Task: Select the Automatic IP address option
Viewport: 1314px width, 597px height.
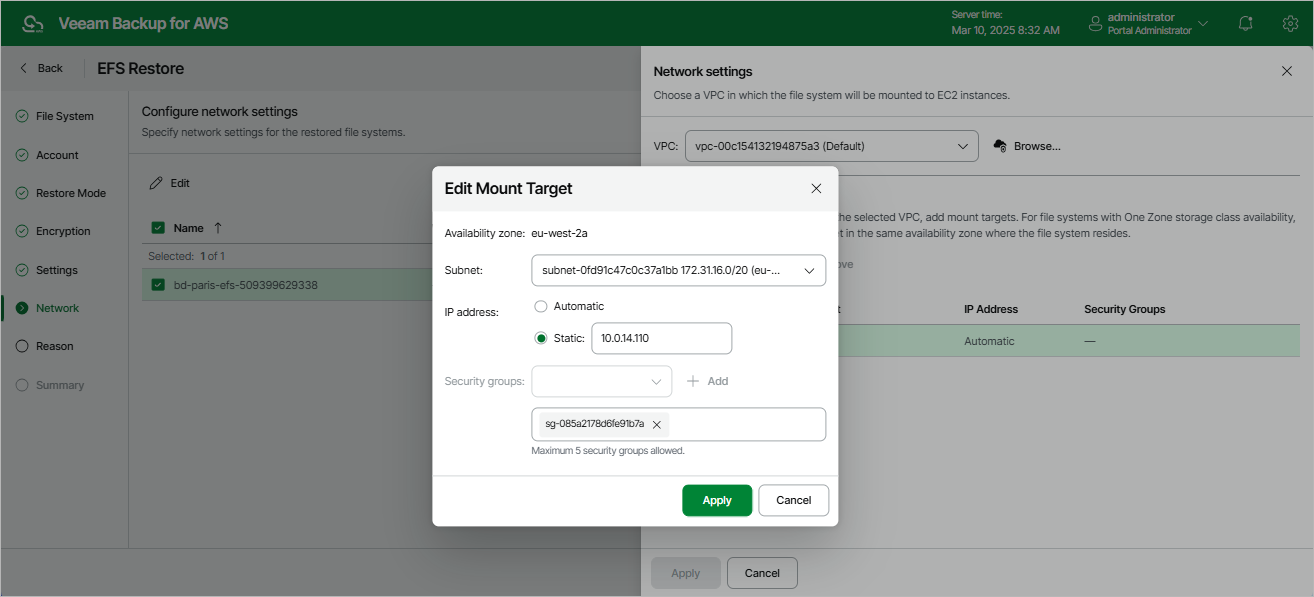Action: 541,306
